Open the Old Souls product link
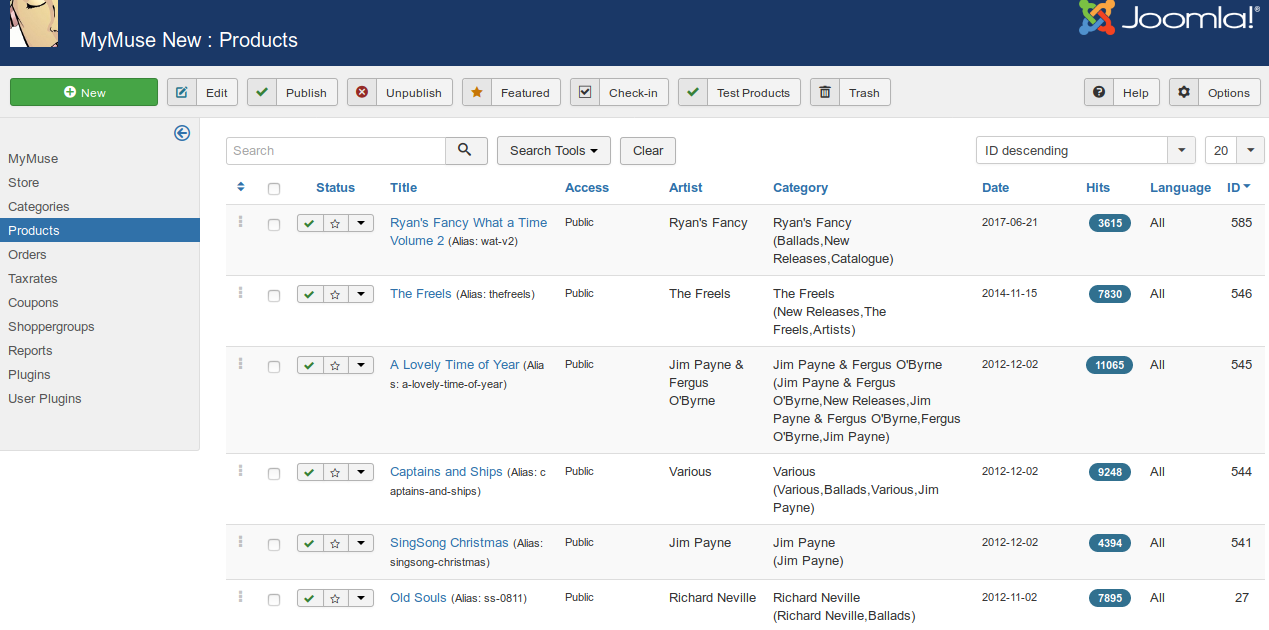Screen dimensions: 1269x630 pos(418,598)
